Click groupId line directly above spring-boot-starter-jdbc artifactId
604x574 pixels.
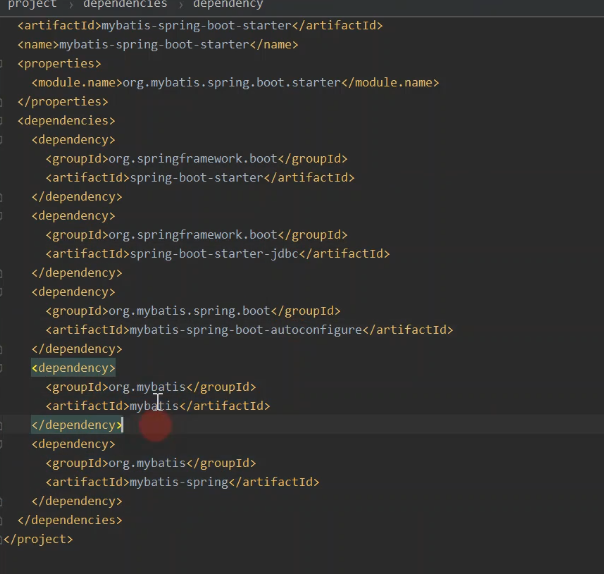click(196, 235)
